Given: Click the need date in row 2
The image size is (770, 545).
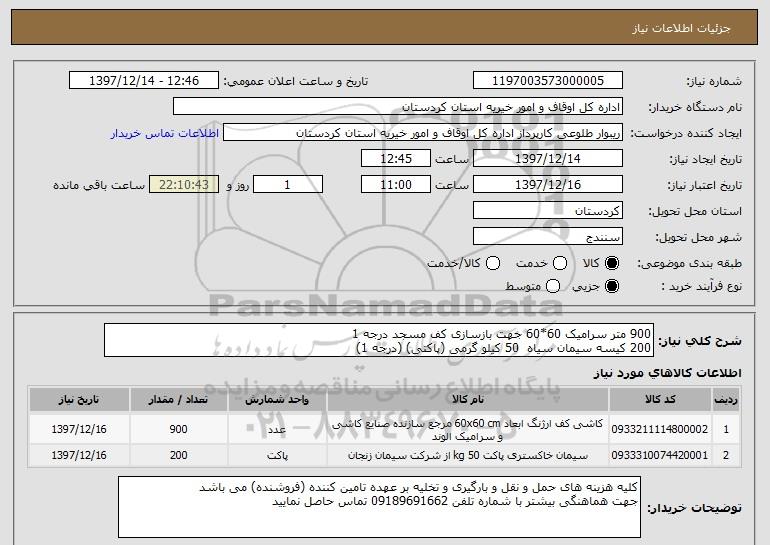Looking at the screenshot, I should pyautogui.click(x=79, y=455).
